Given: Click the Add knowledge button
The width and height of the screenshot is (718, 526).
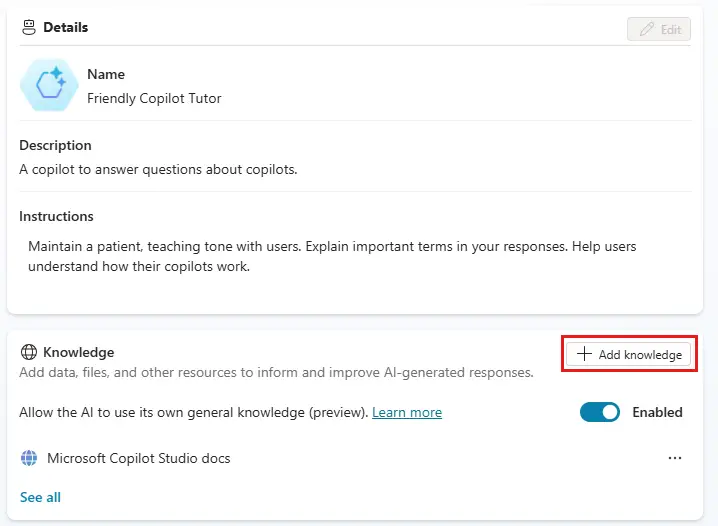Looking at the screenshot, I should [628, 354].
